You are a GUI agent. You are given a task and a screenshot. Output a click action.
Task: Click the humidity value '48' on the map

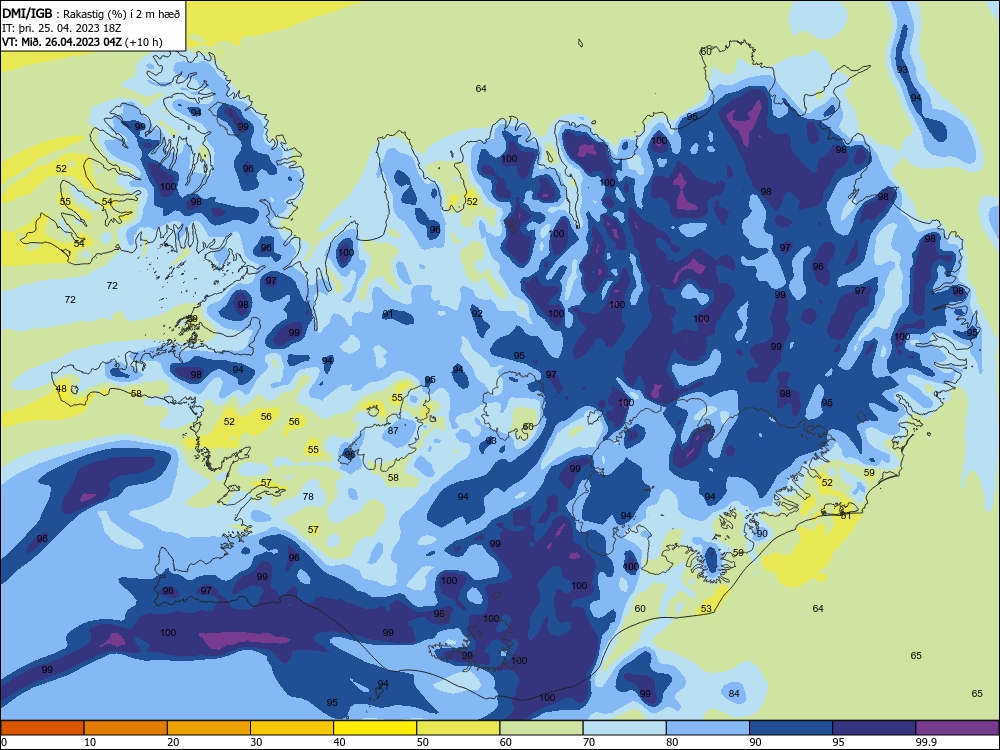(x=61, y=388)
